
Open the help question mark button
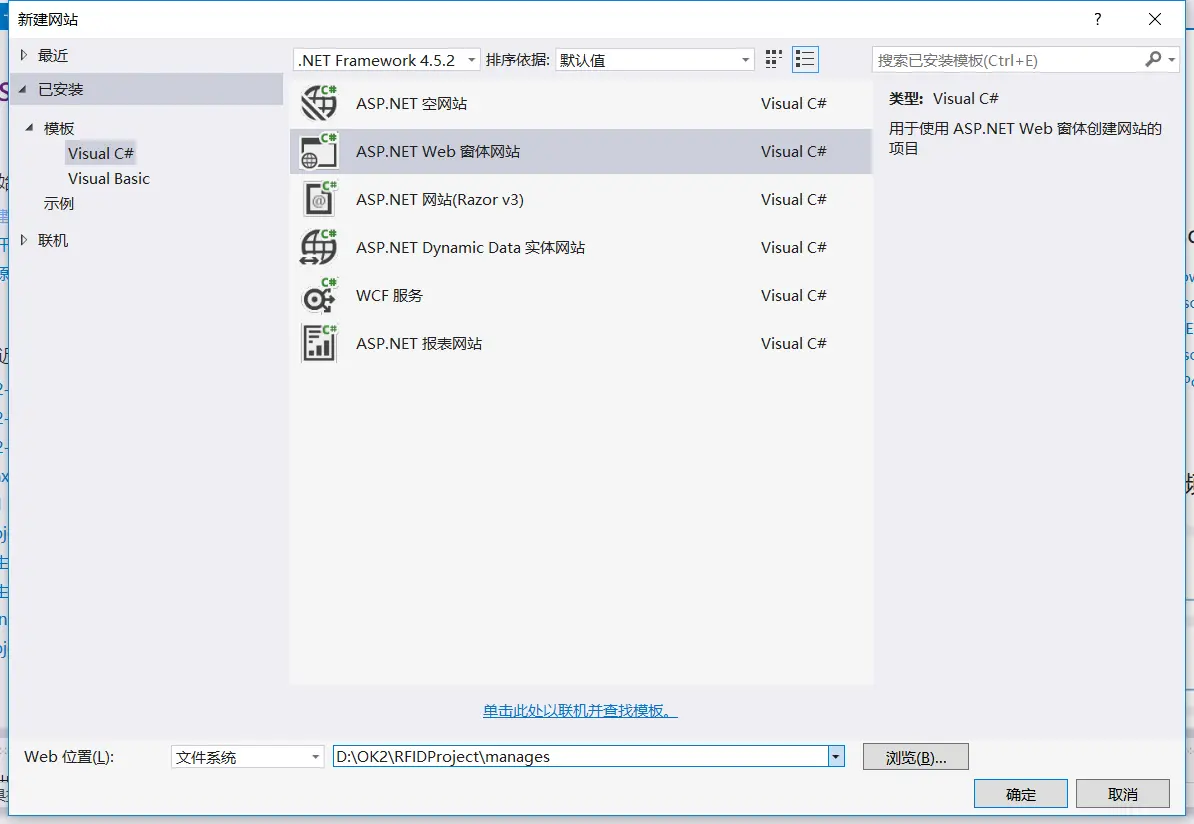point(1097,19)
